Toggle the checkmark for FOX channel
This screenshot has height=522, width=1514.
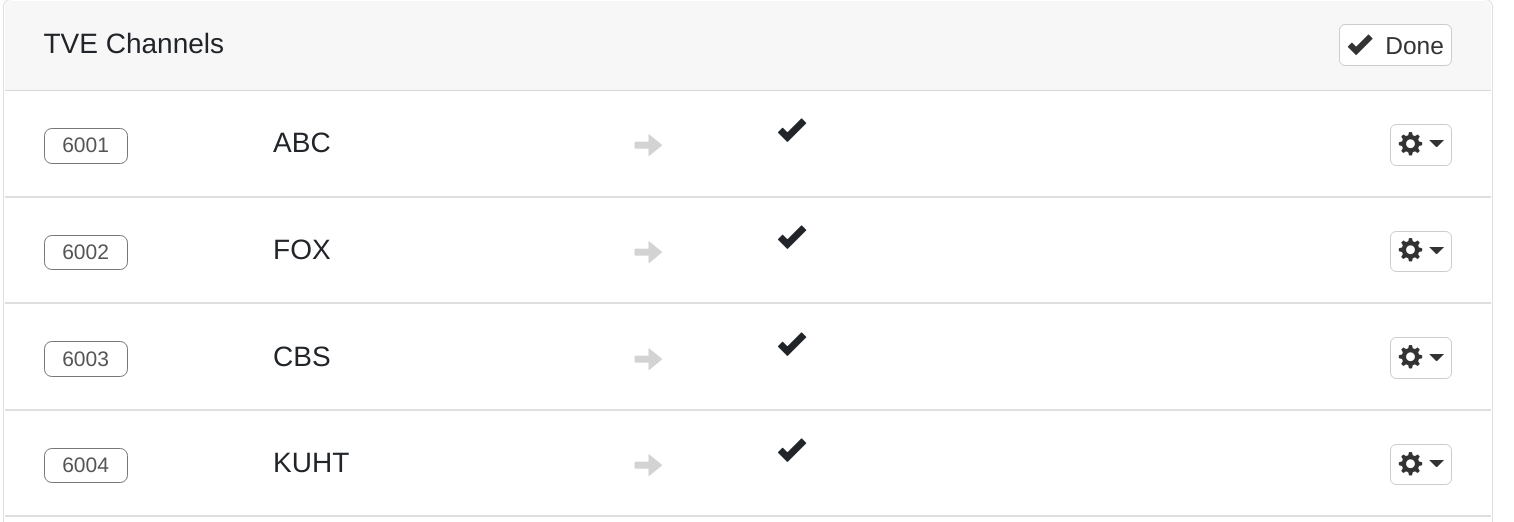pos(791,238)
